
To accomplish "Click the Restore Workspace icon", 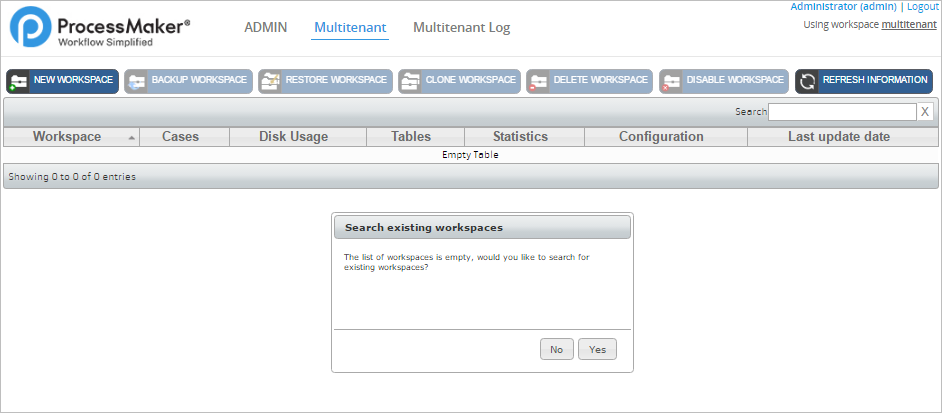I will (x=270, y=82).
